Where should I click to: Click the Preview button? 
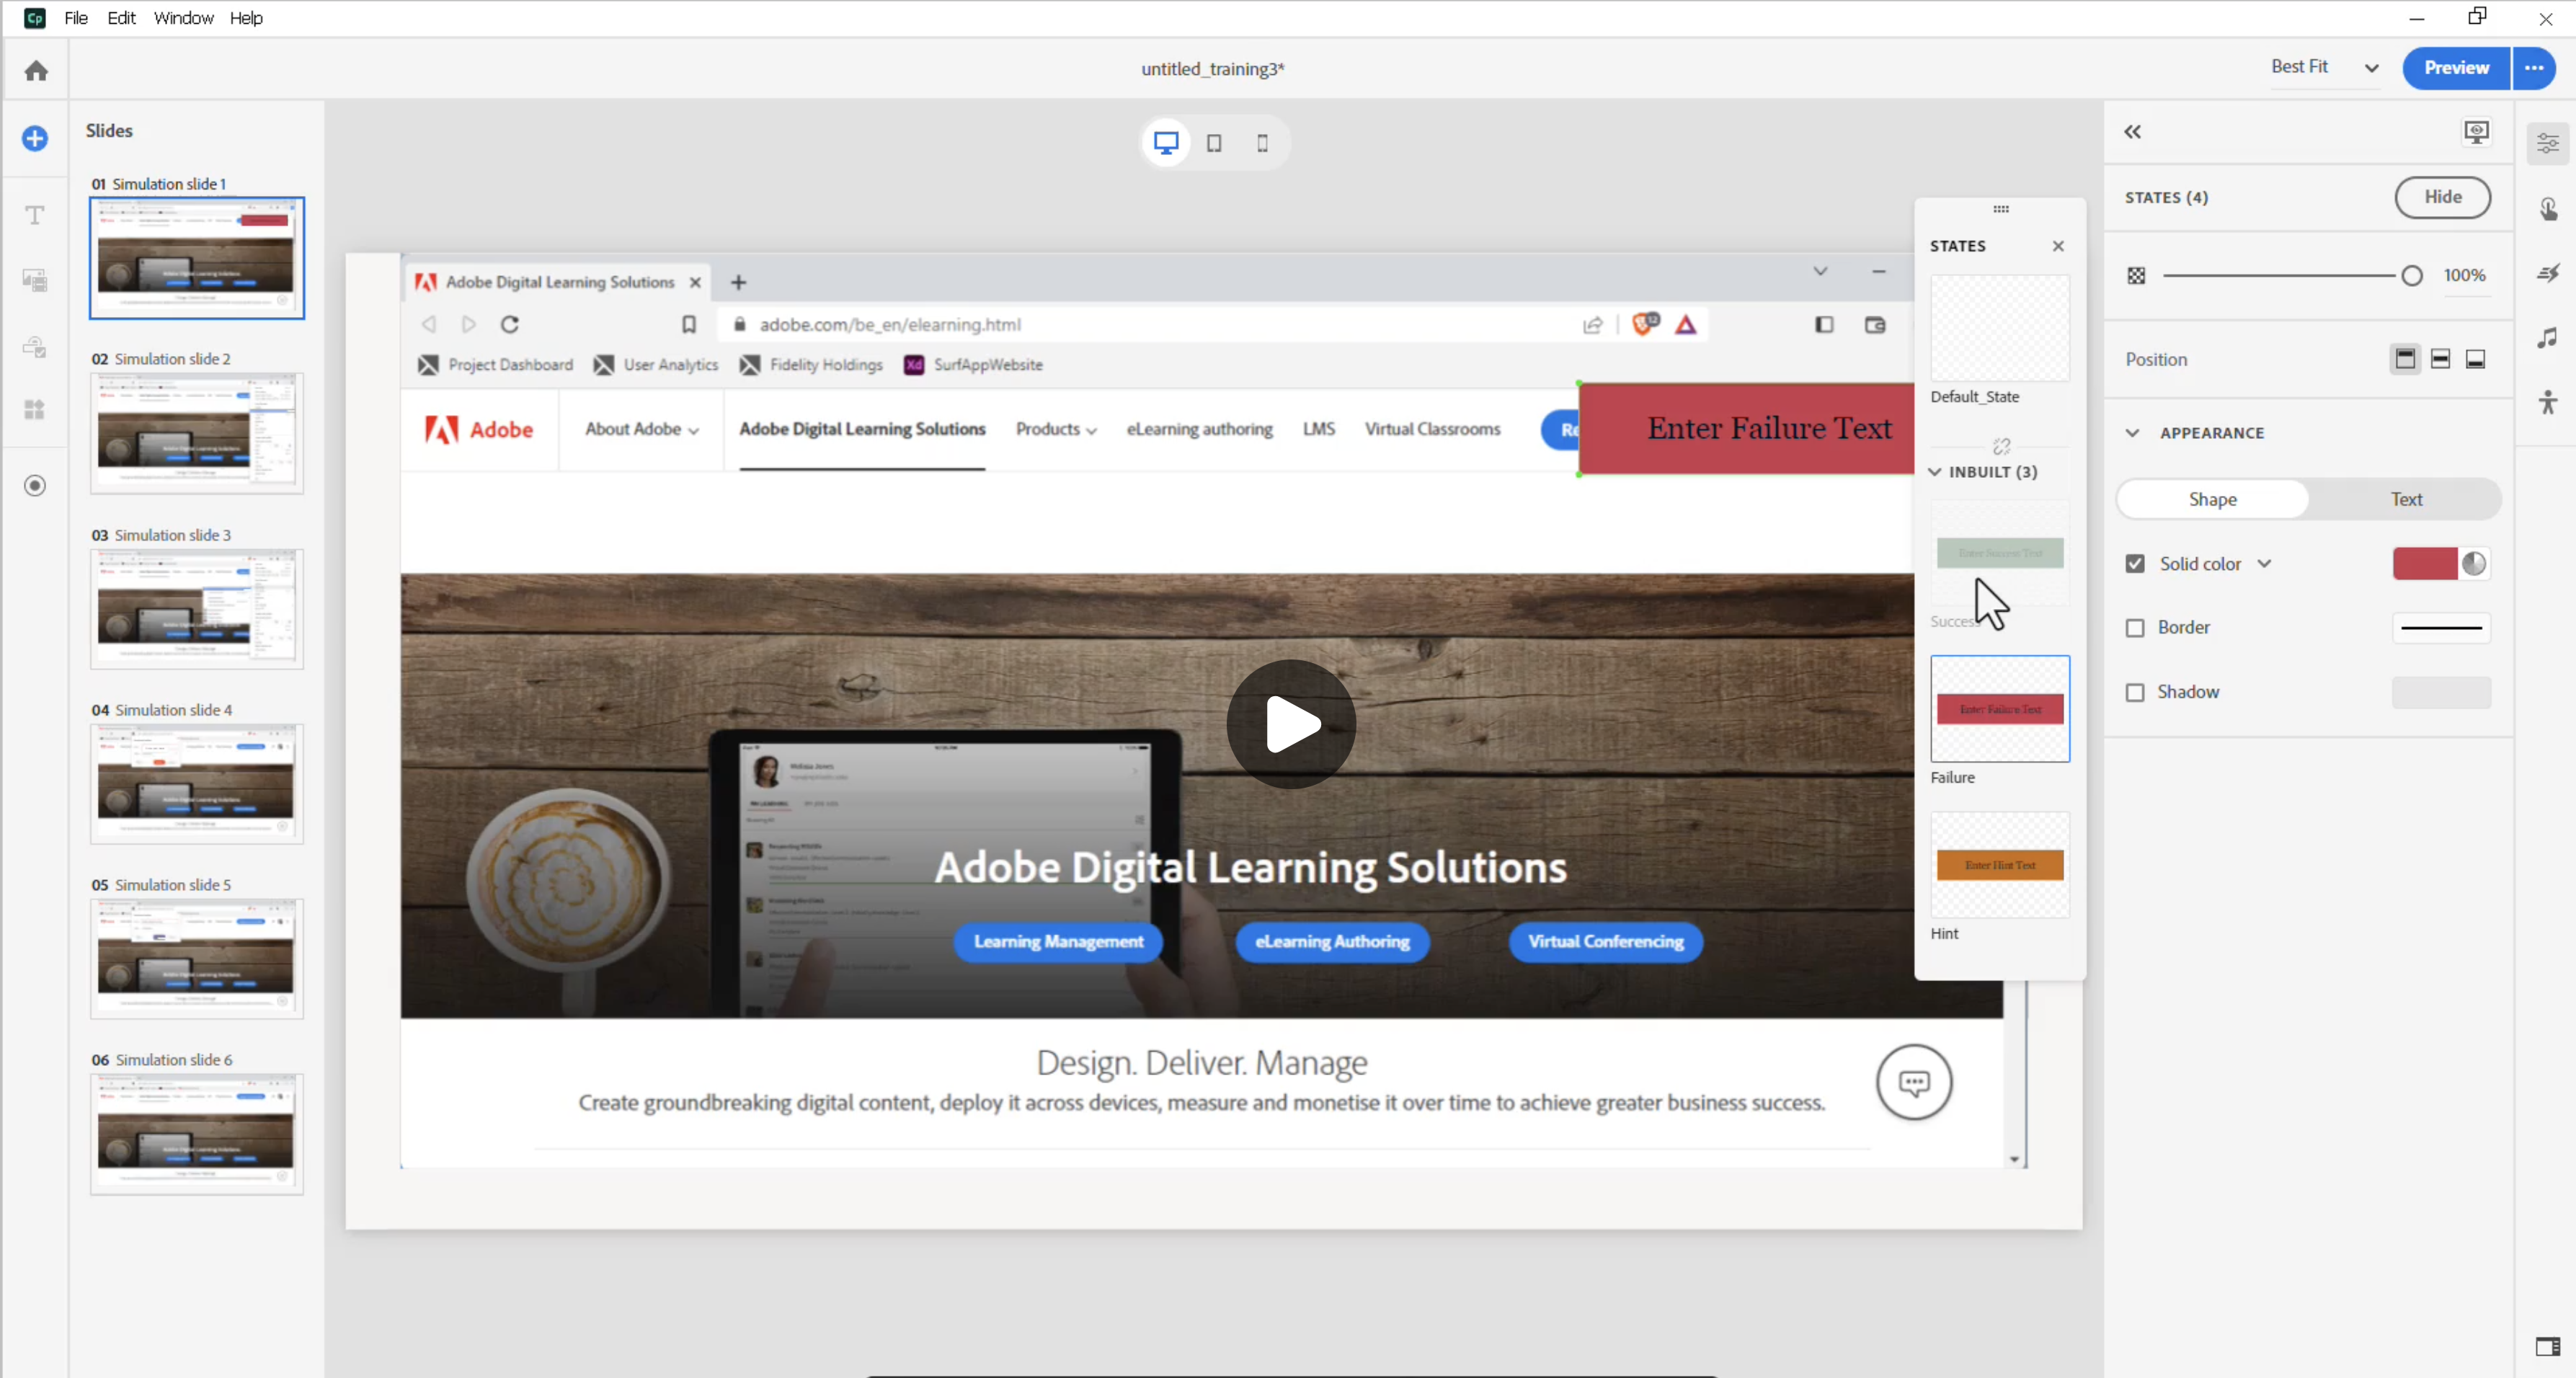[x=2456, y=68]
